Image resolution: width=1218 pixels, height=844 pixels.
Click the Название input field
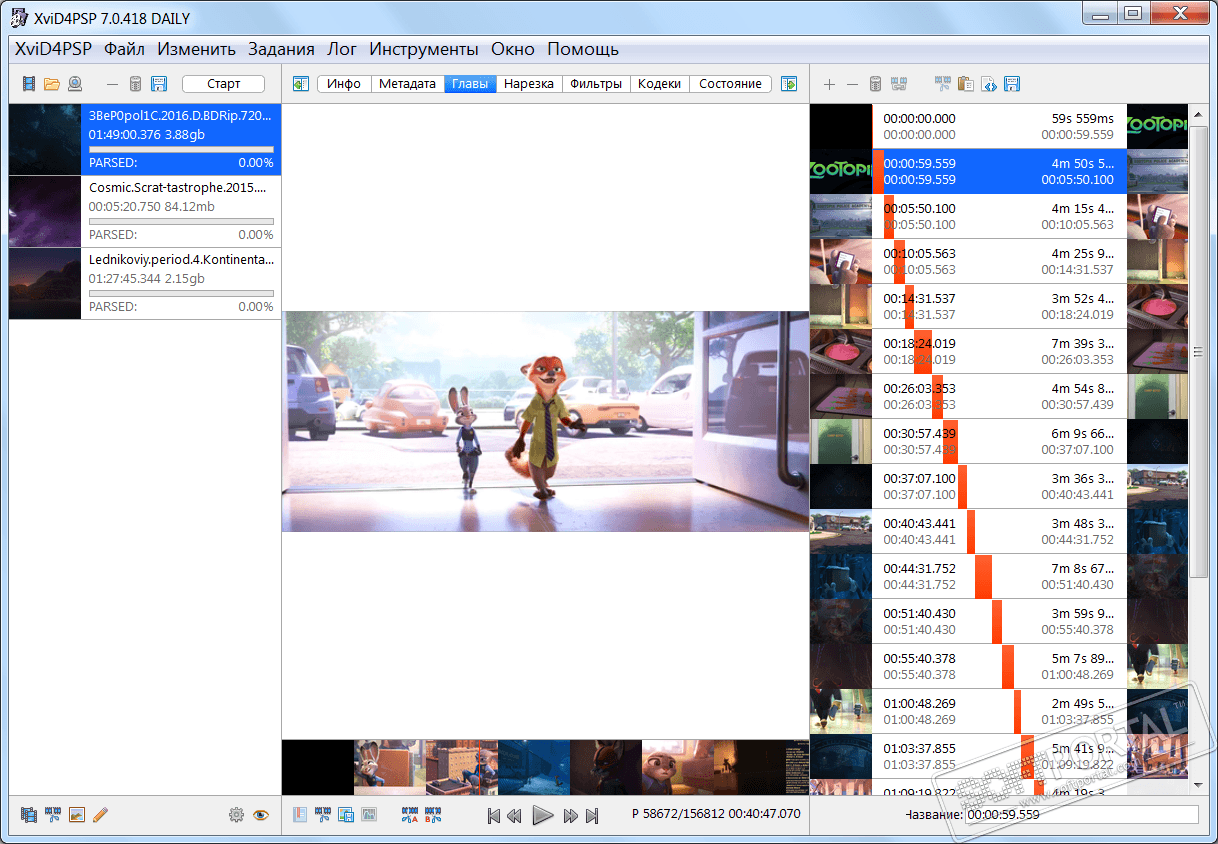[x=1080, y=815]
